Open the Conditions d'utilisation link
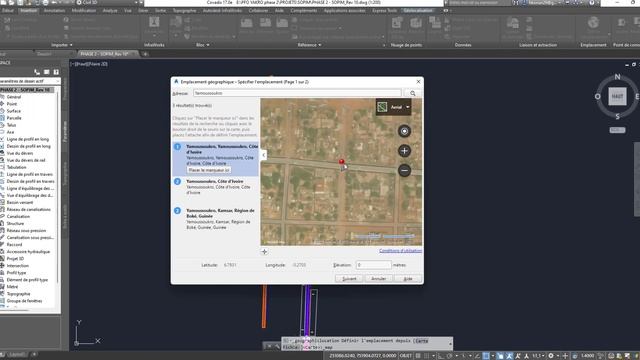This screenshot has width=640, height=360. click(400, 251)
